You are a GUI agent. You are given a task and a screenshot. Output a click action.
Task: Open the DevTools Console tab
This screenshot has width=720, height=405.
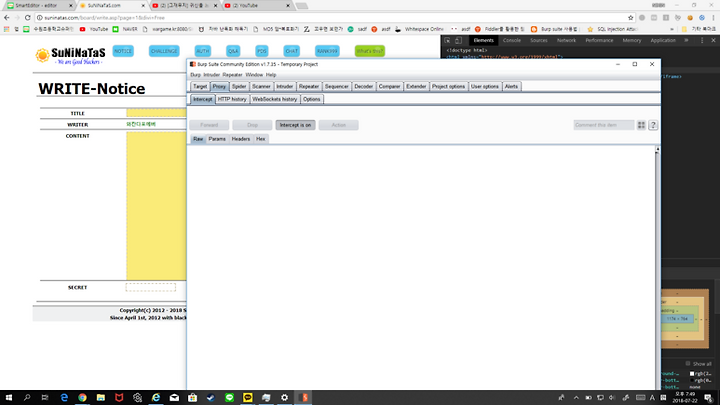pyautogui.click(x=512, y=40)
